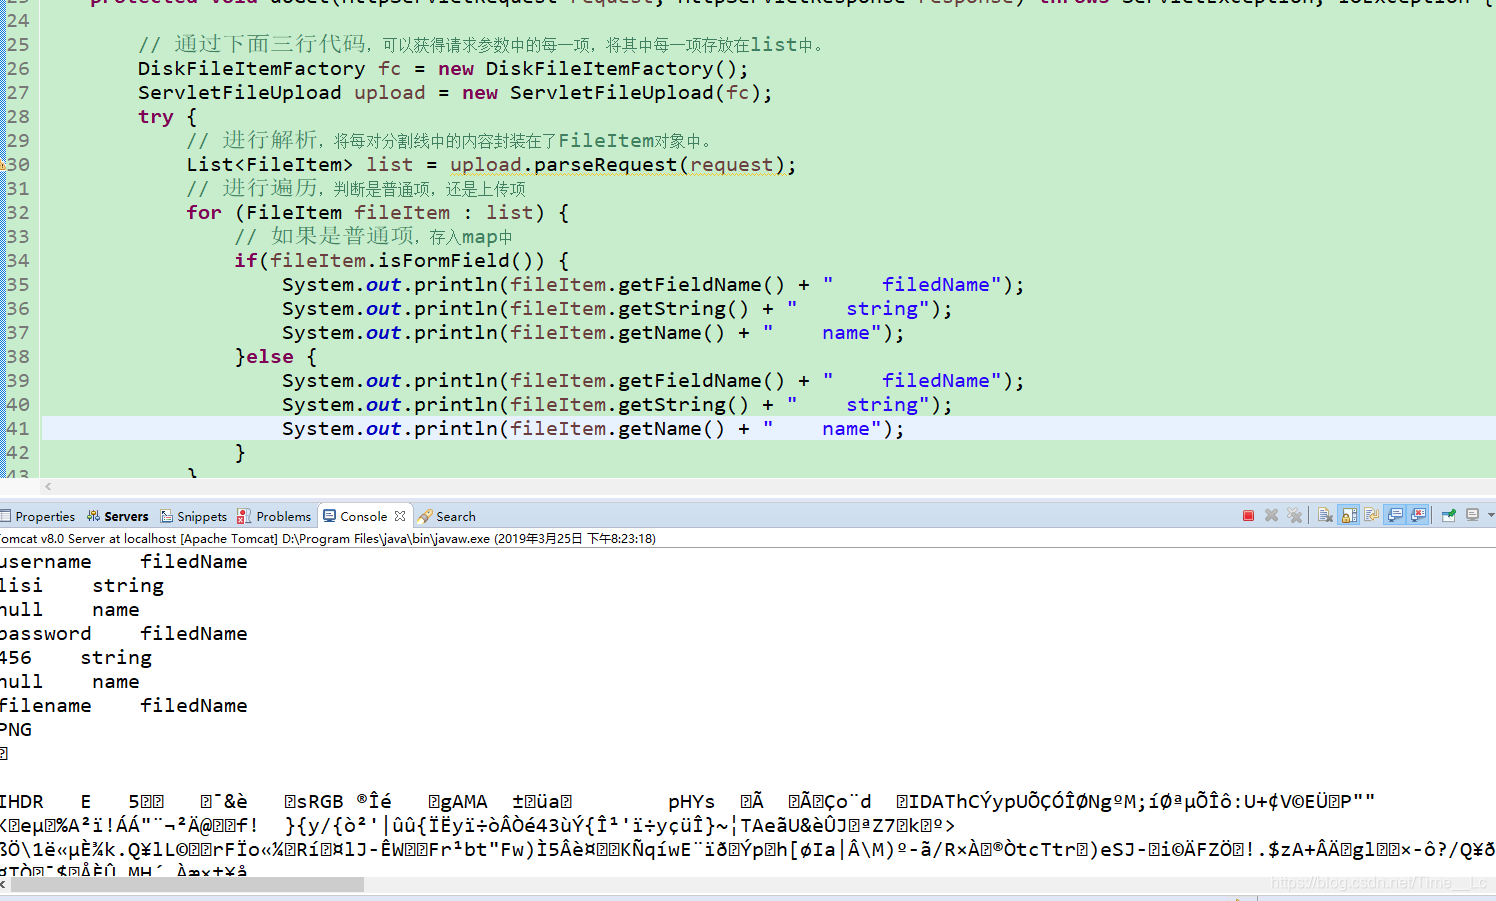Click 'DiskFileItemFactory fc' declaration on line 26

269,69
